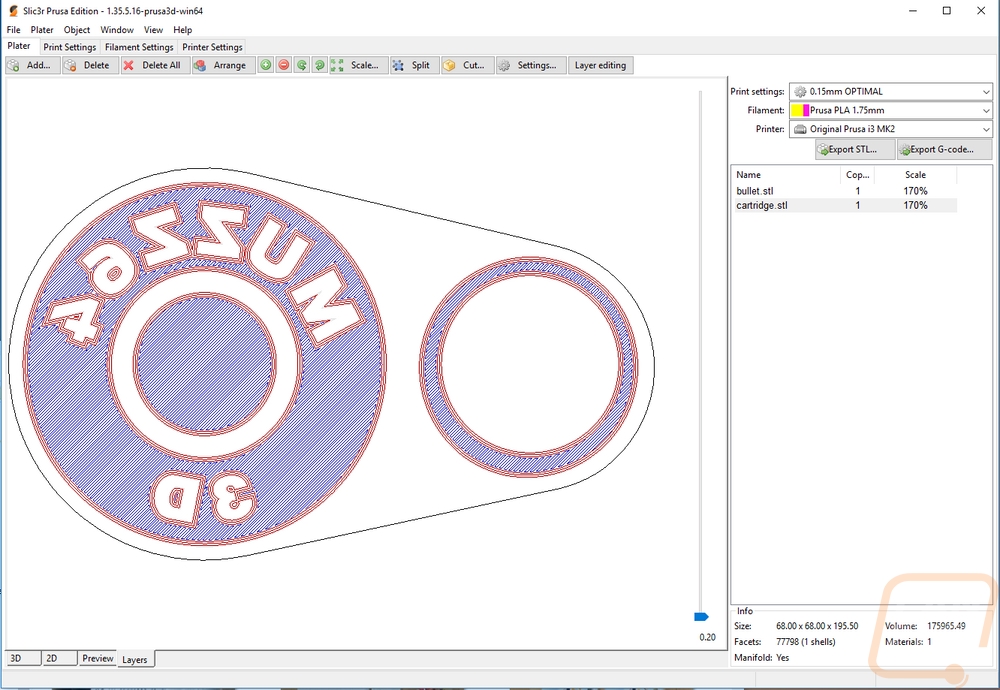Screen dimensions: 1000x690
Task: Switch to the Plater tab
Action: (x=19, y=46)
